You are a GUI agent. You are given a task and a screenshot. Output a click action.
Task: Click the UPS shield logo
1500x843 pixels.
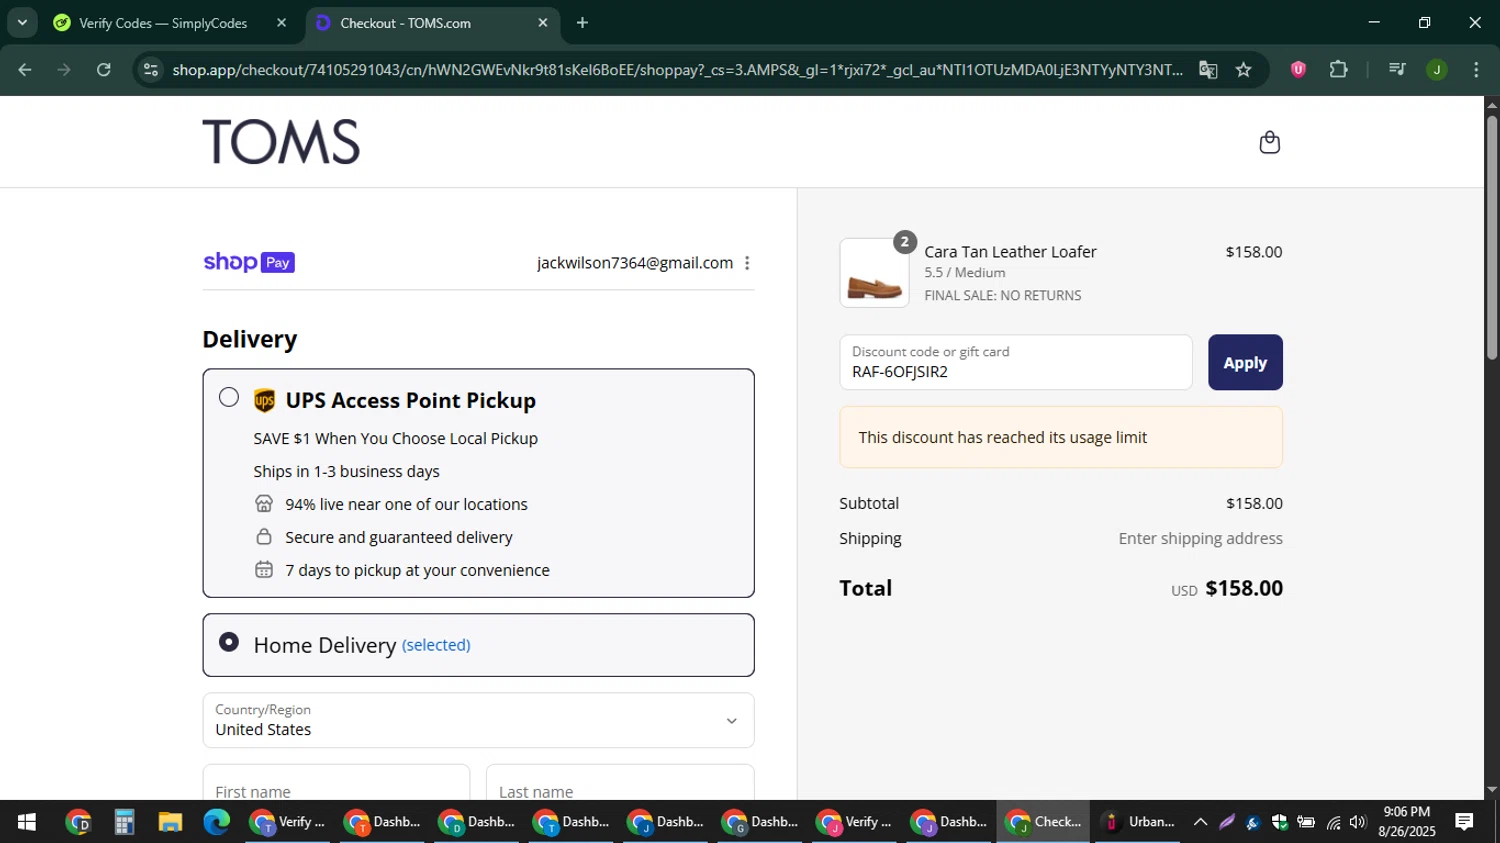(x=264, y=401)
